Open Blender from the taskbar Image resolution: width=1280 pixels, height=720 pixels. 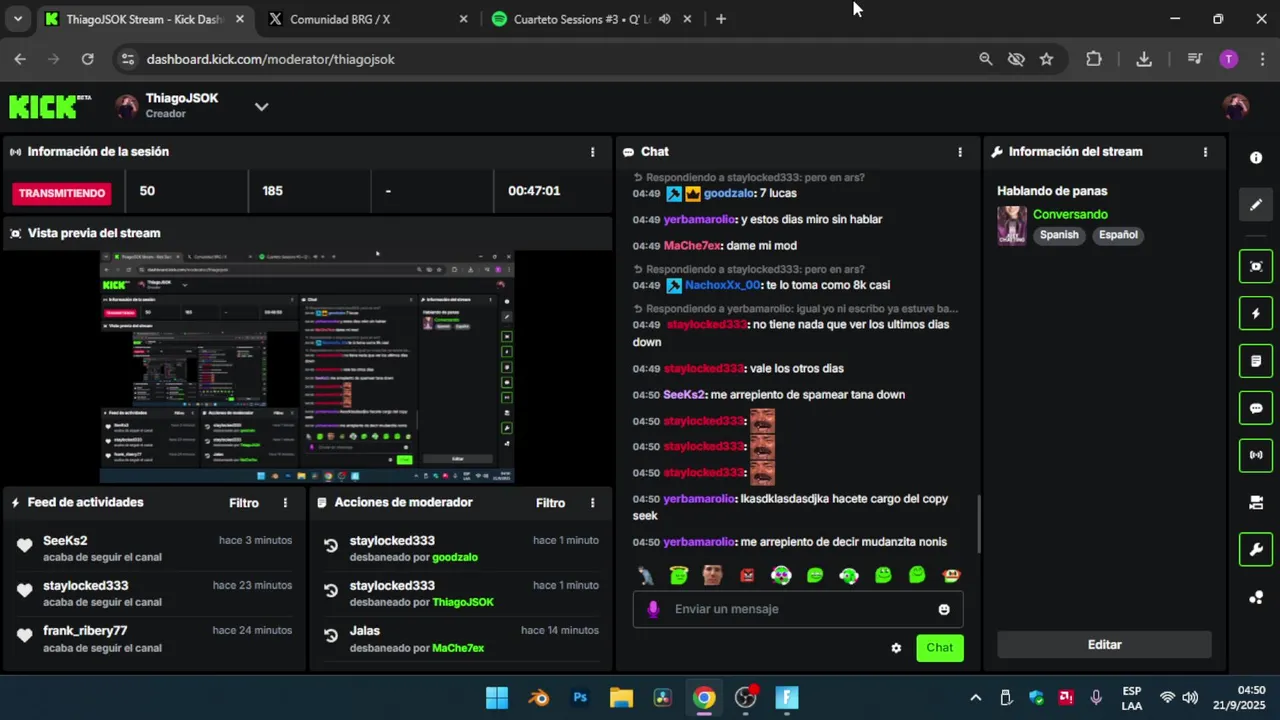pyautogui.click(x=539, y=698)
